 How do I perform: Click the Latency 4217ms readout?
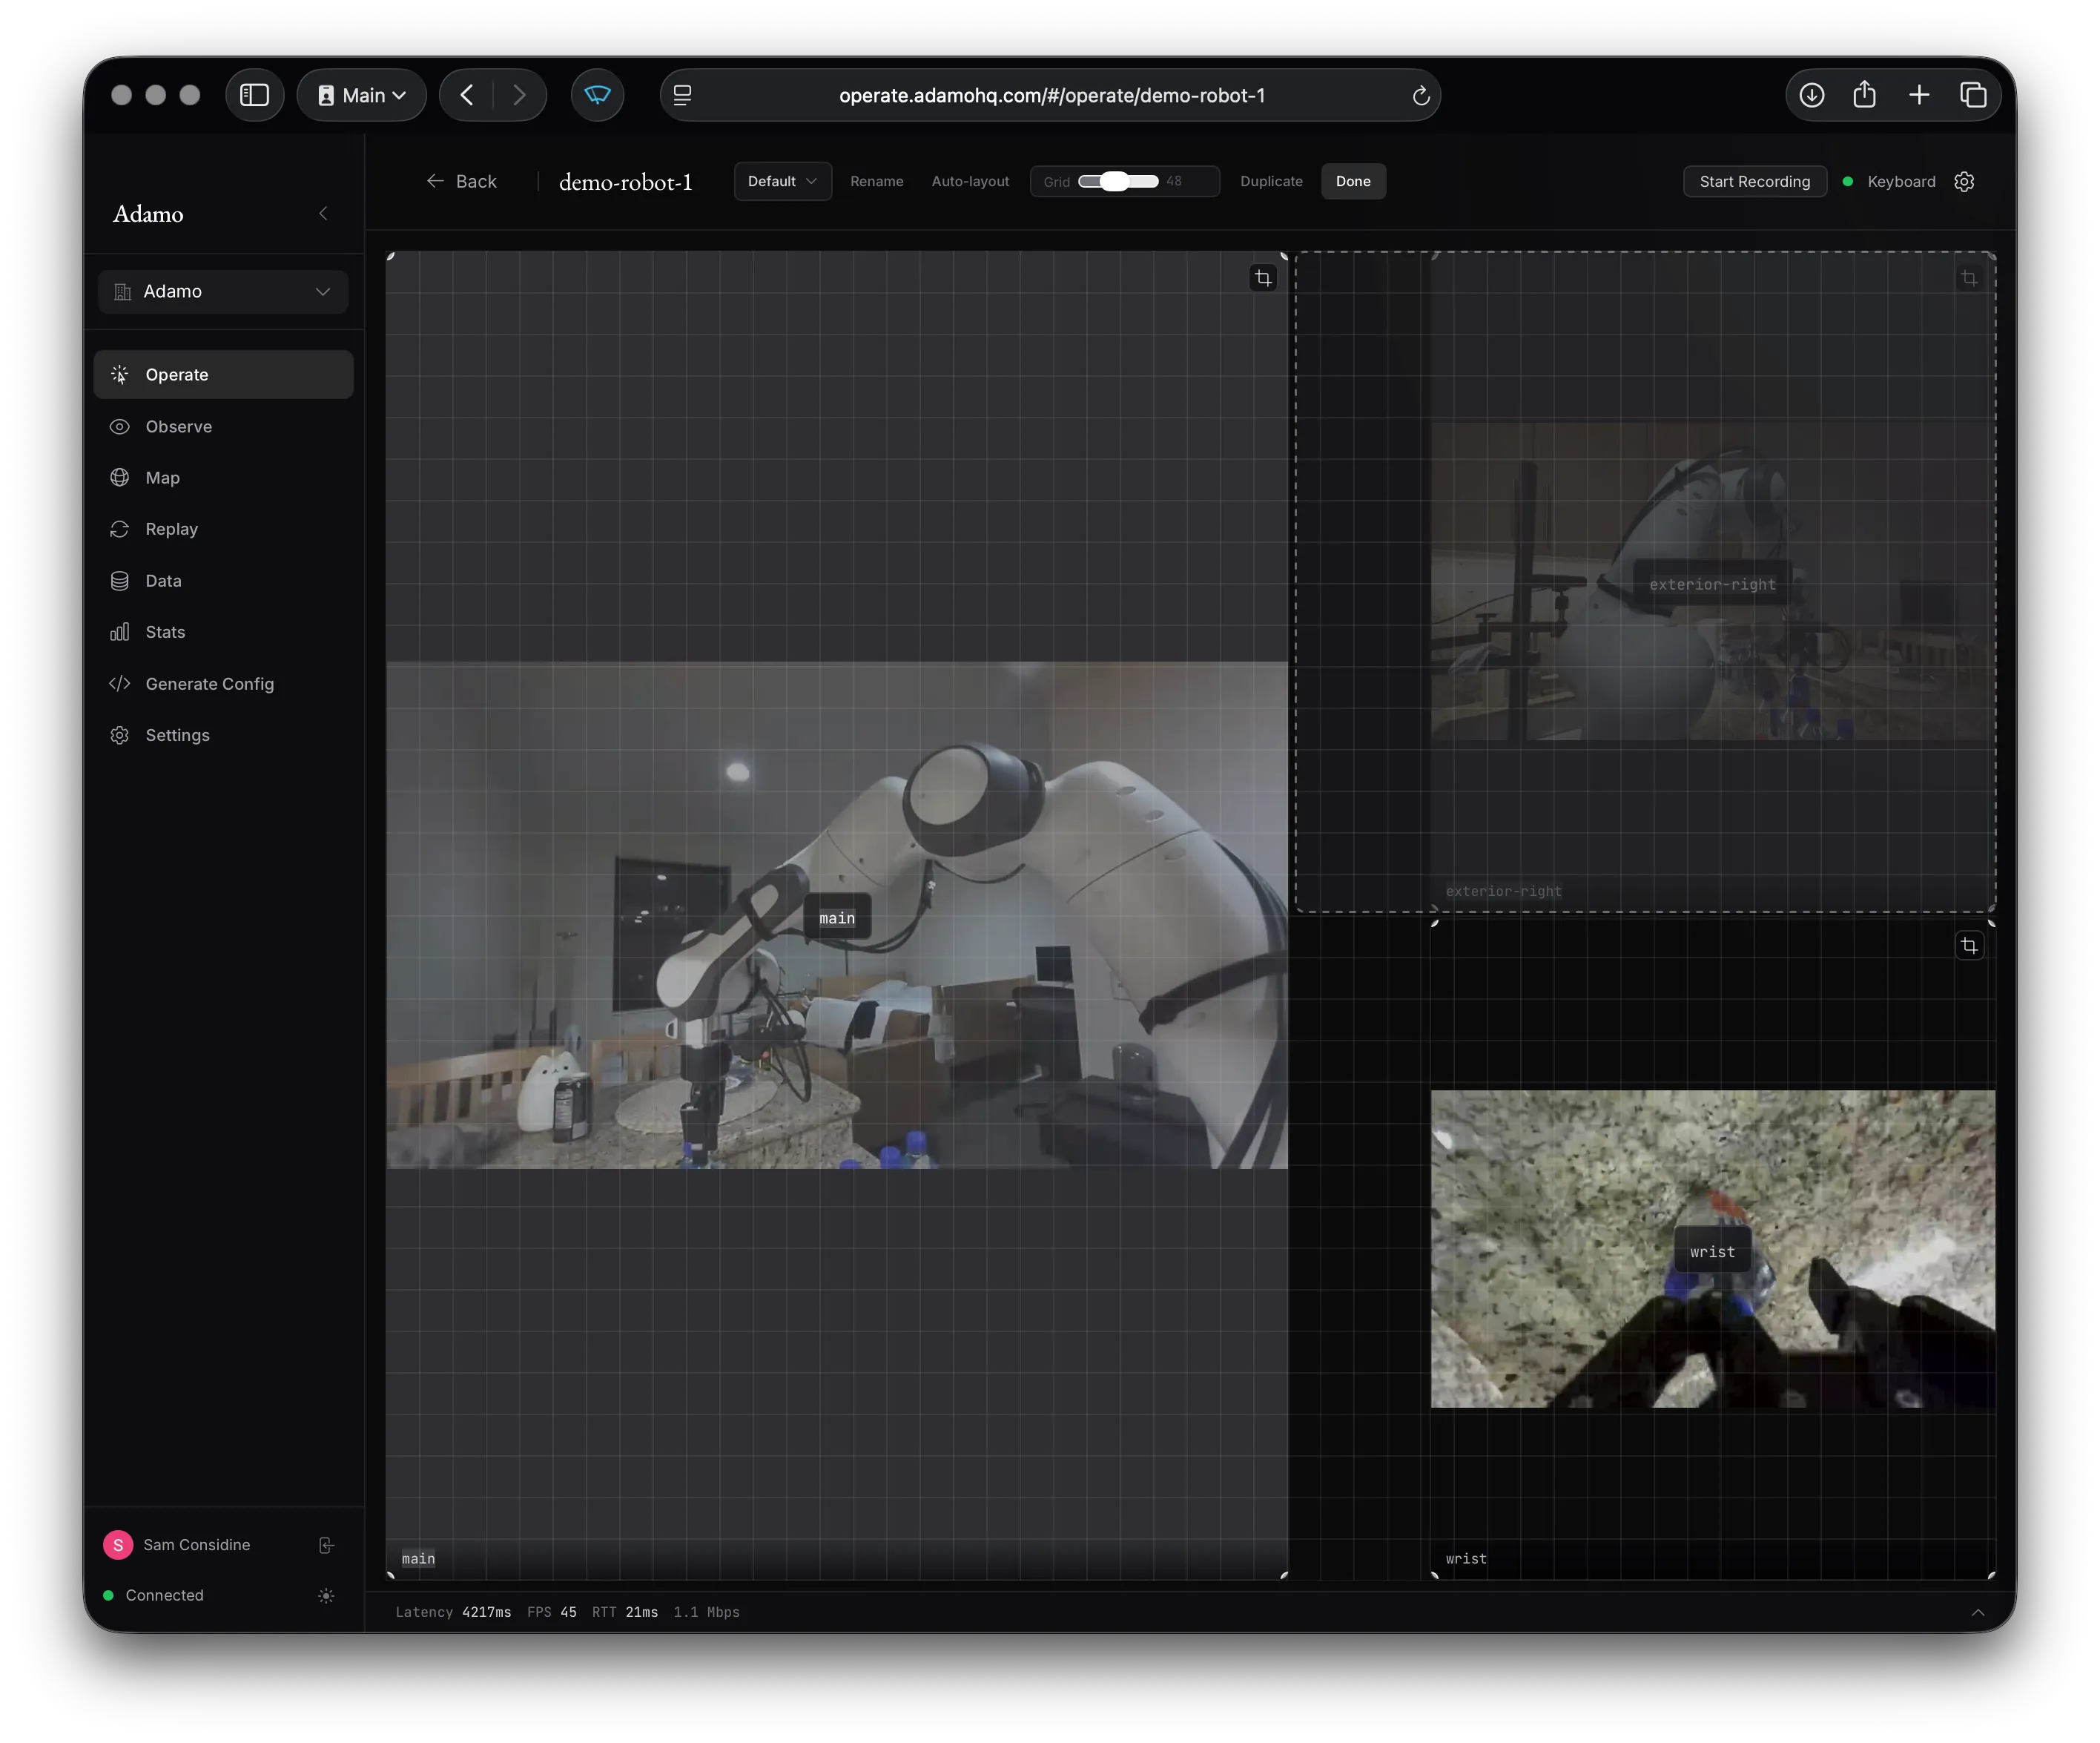pos(453,1612)
